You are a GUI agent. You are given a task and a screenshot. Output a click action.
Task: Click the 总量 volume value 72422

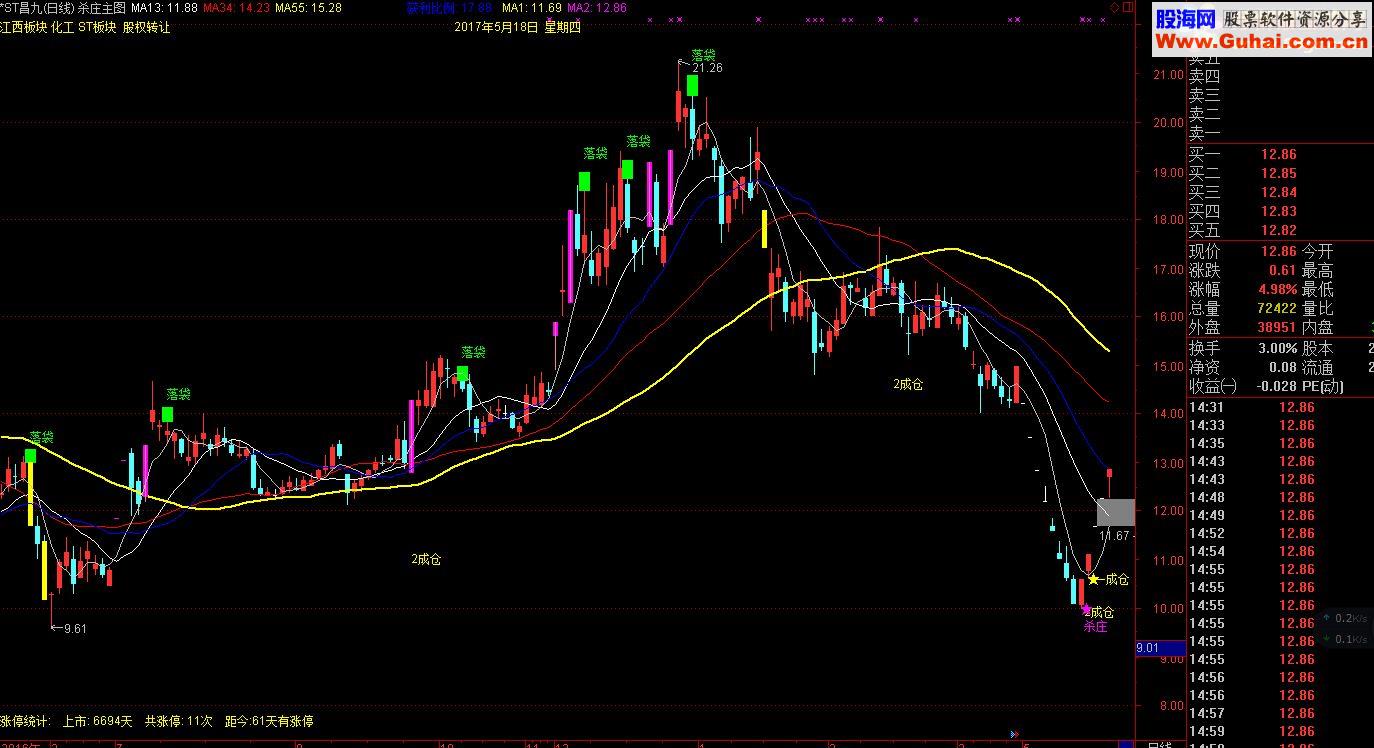click(1277, 309)
